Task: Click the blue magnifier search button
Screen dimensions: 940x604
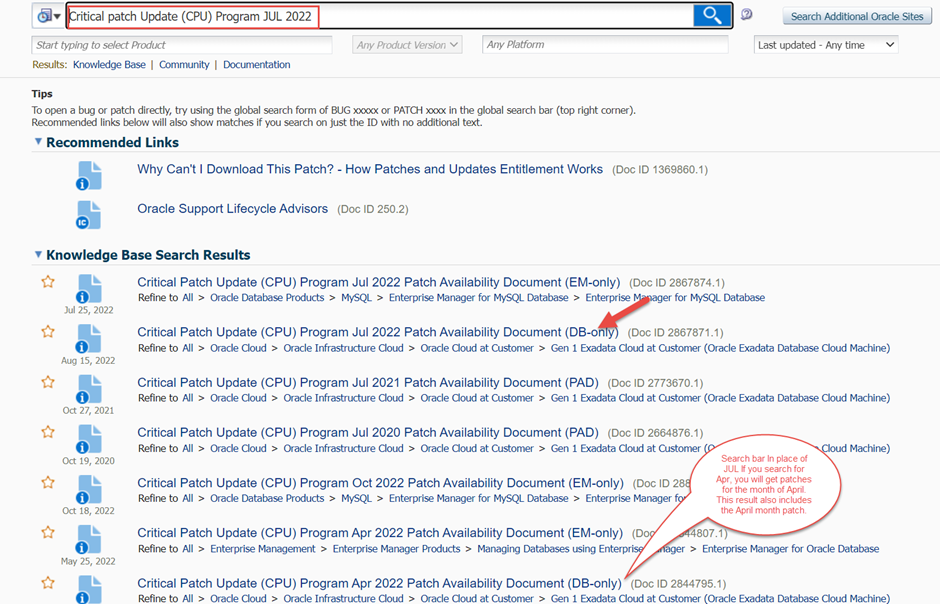Action: coord(712,16)
